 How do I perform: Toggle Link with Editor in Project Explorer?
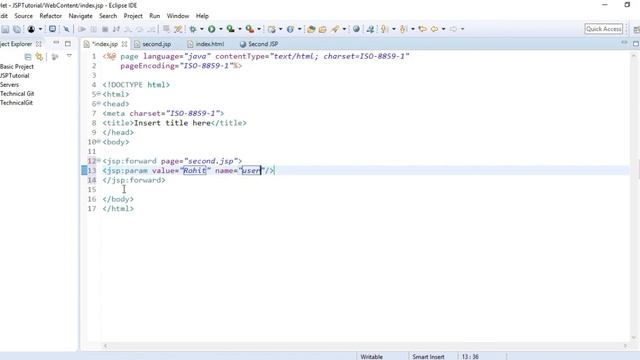[39, 57]
